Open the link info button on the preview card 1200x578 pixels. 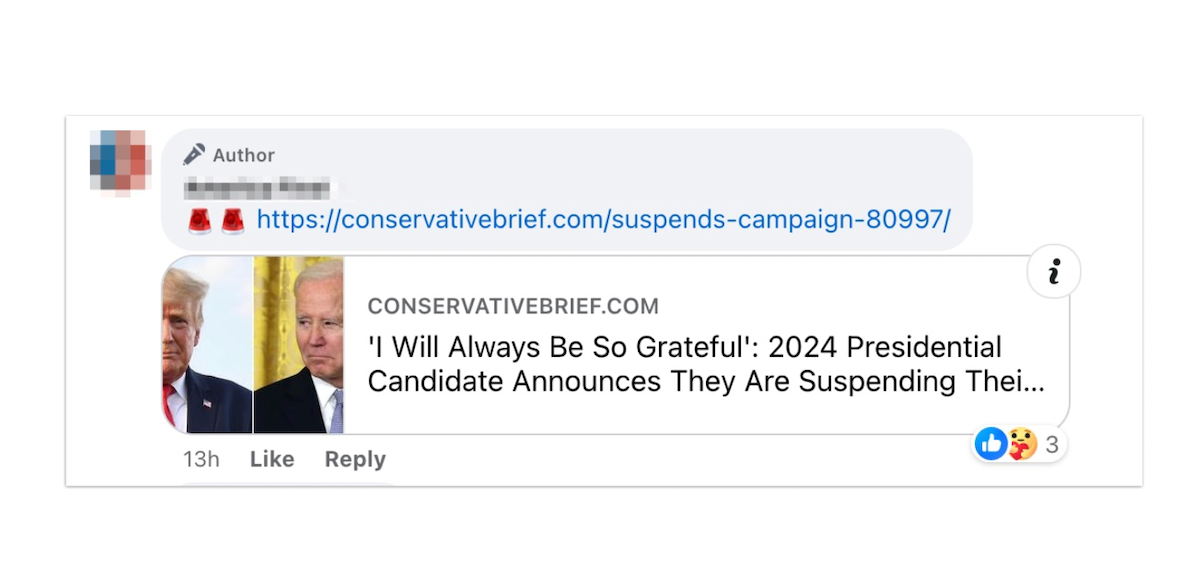click(x=1053, y=270)
